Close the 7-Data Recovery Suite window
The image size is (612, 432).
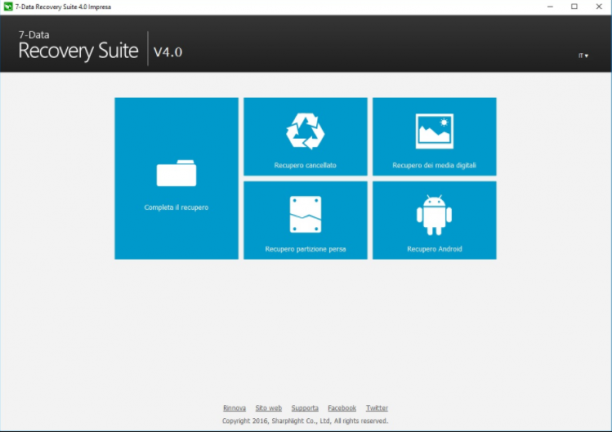point(599,7)
